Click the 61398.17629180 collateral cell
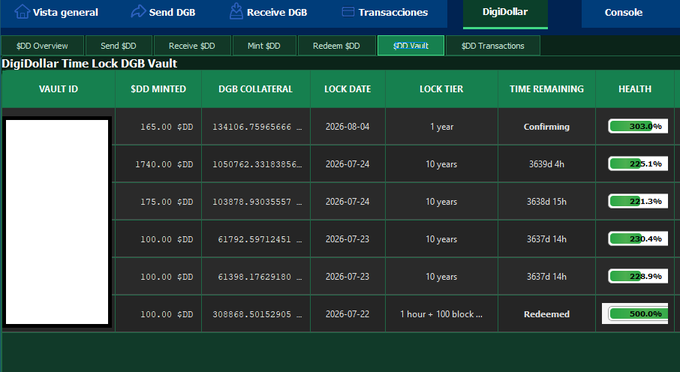The image size is (680, 372). tap(256, 277)
